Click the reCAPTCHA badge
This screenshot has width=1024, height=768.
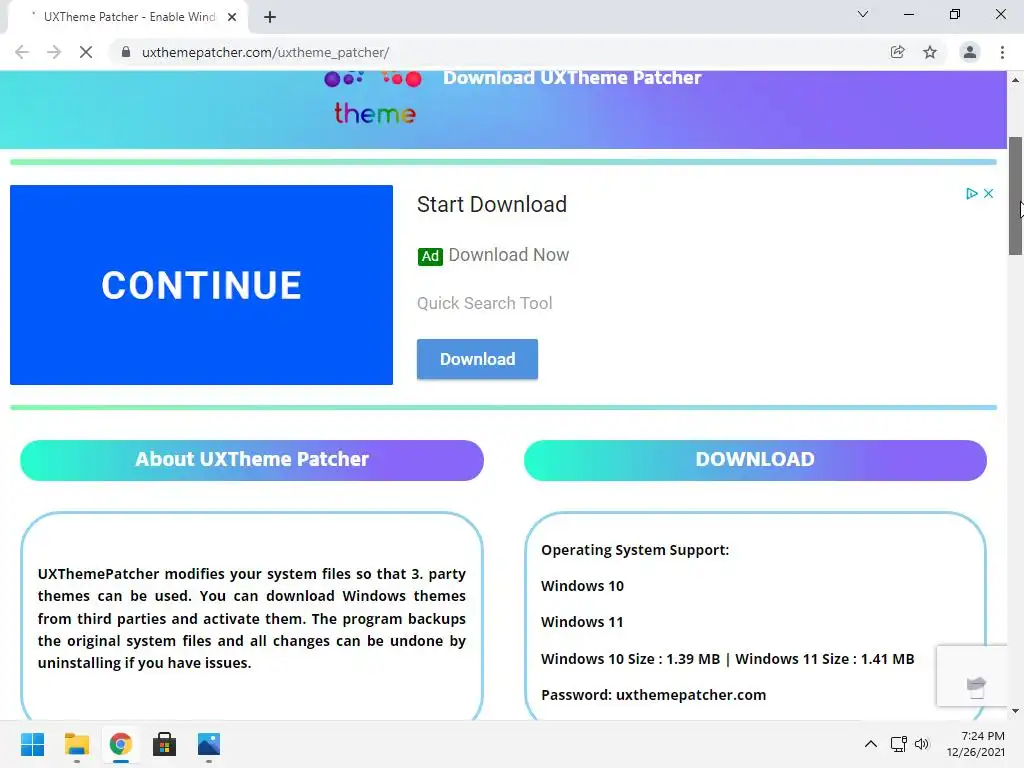click(x=973, y=676)
